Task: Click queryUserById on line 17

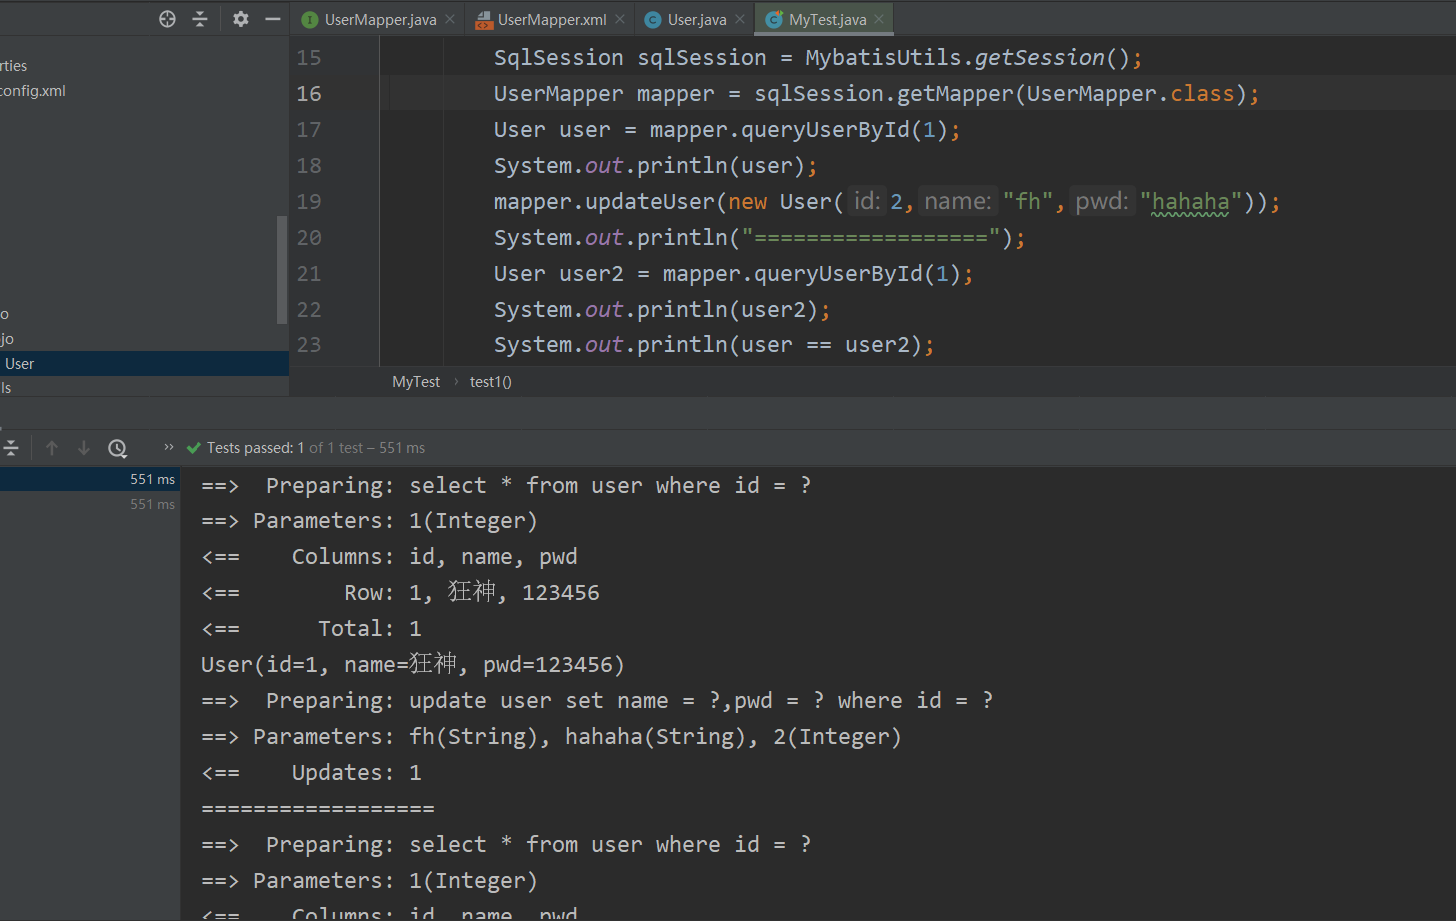Action: (x=825, y=130)
